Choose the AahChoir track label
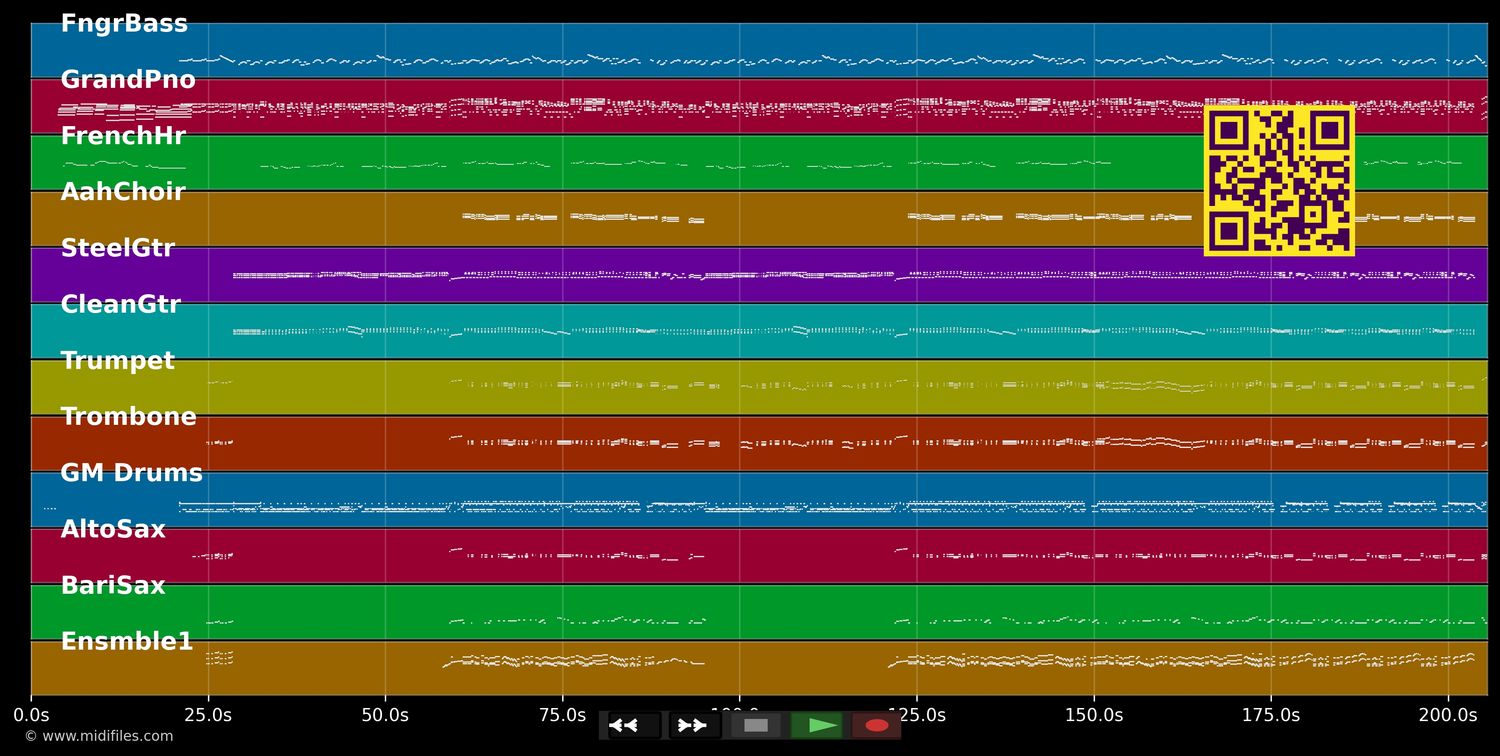The image size is (1500, 756). (x=123, y=192)
